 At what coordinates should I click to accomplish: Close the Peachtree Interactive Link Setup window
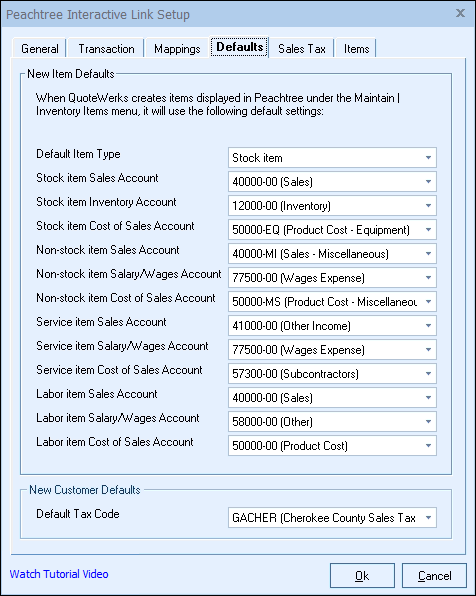pyautogui.click(x=460, y=13)
